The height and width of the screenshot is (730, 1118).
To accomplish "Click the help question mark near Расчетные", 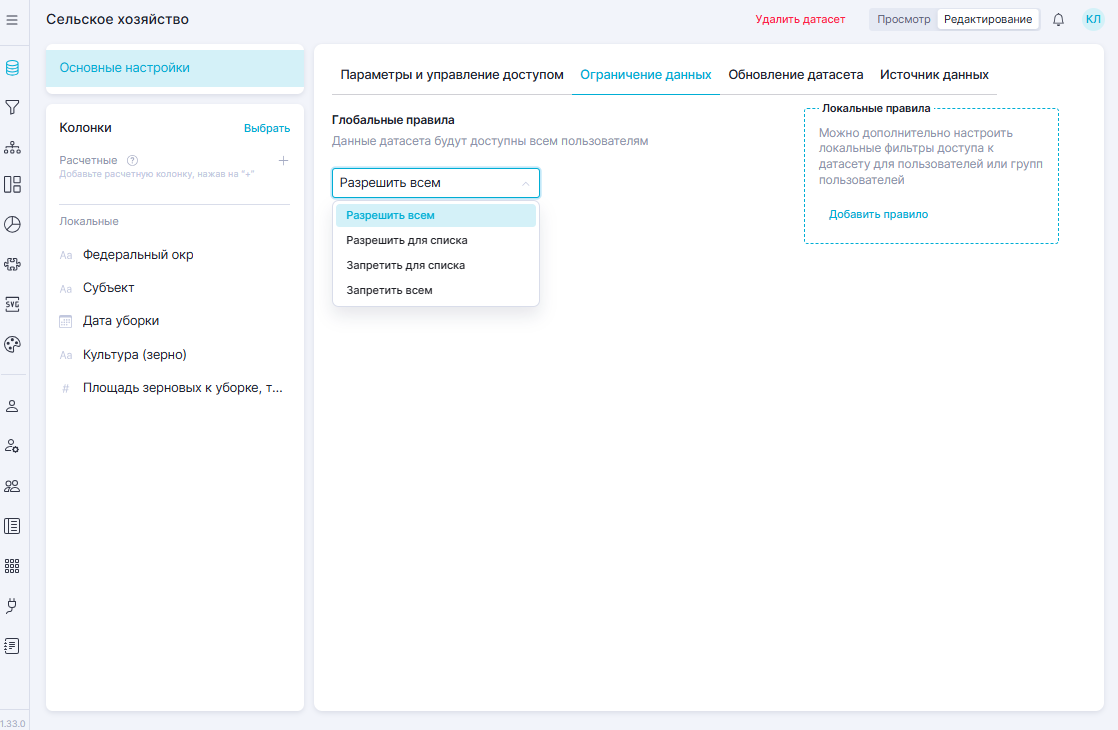I will [x=133, y=160].
